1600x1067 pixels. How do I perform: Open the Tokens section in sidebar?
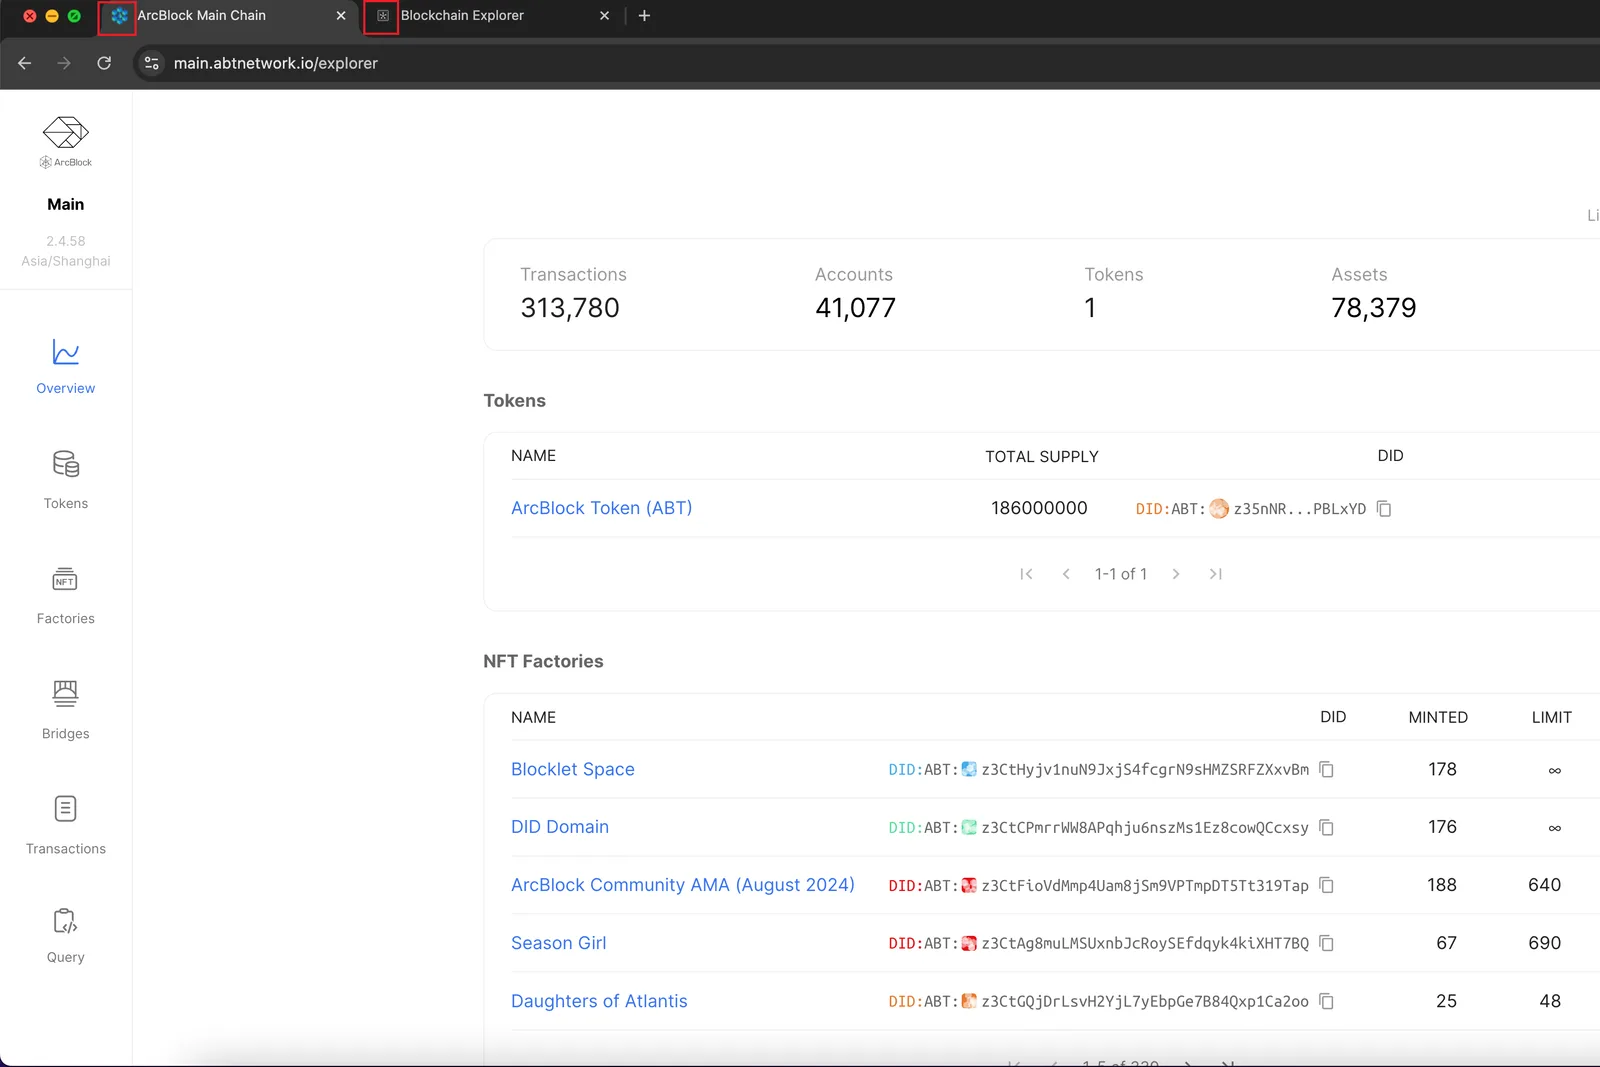(x=66, y=480)
